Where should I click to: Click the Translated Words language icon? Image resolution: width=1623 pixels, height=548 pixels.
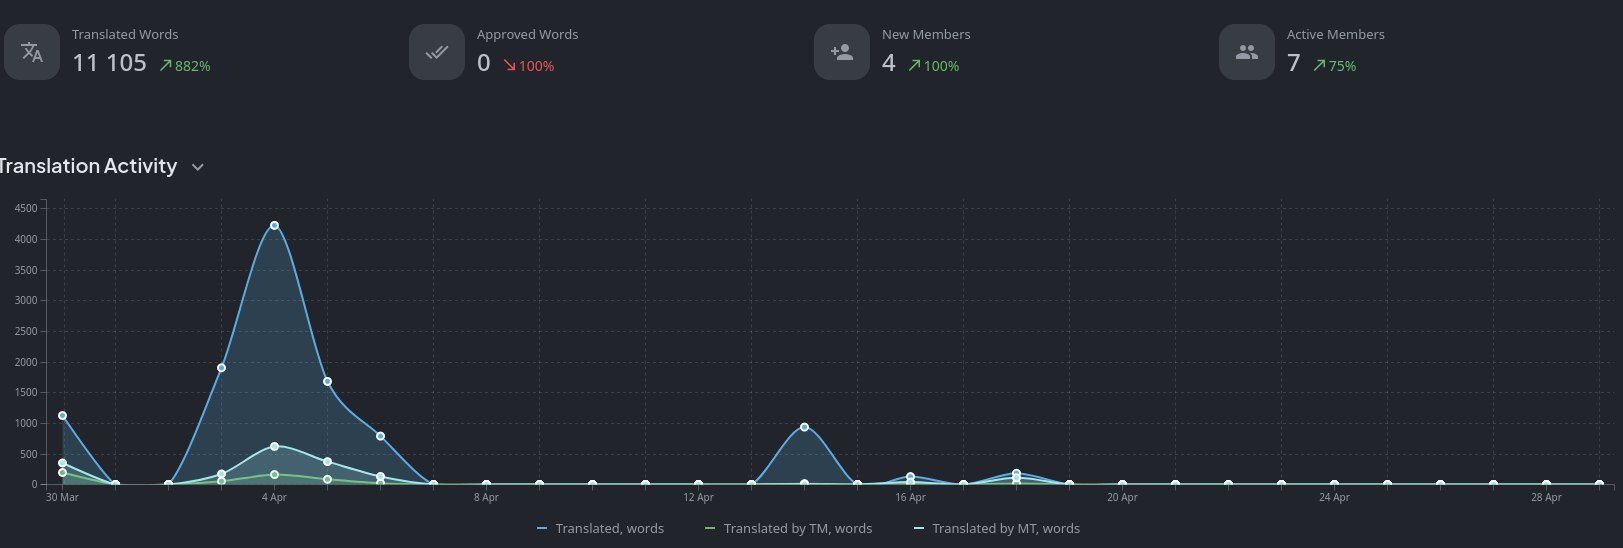(32, 52)
